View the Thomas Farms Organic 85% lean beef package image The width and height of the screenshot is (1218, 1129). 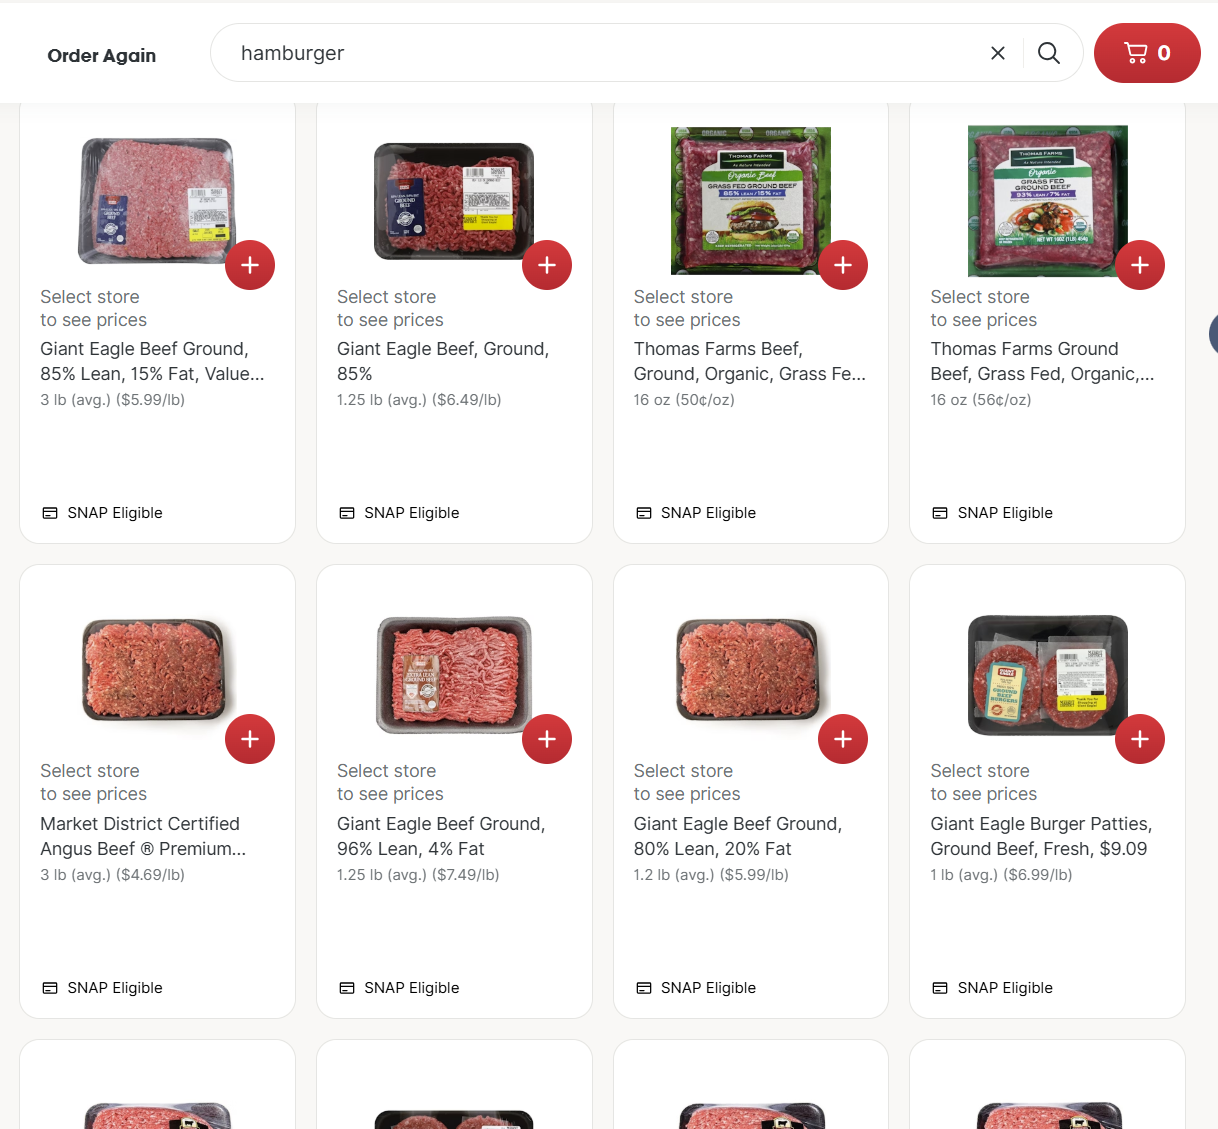pyautogui.click(x=751, y=200)
